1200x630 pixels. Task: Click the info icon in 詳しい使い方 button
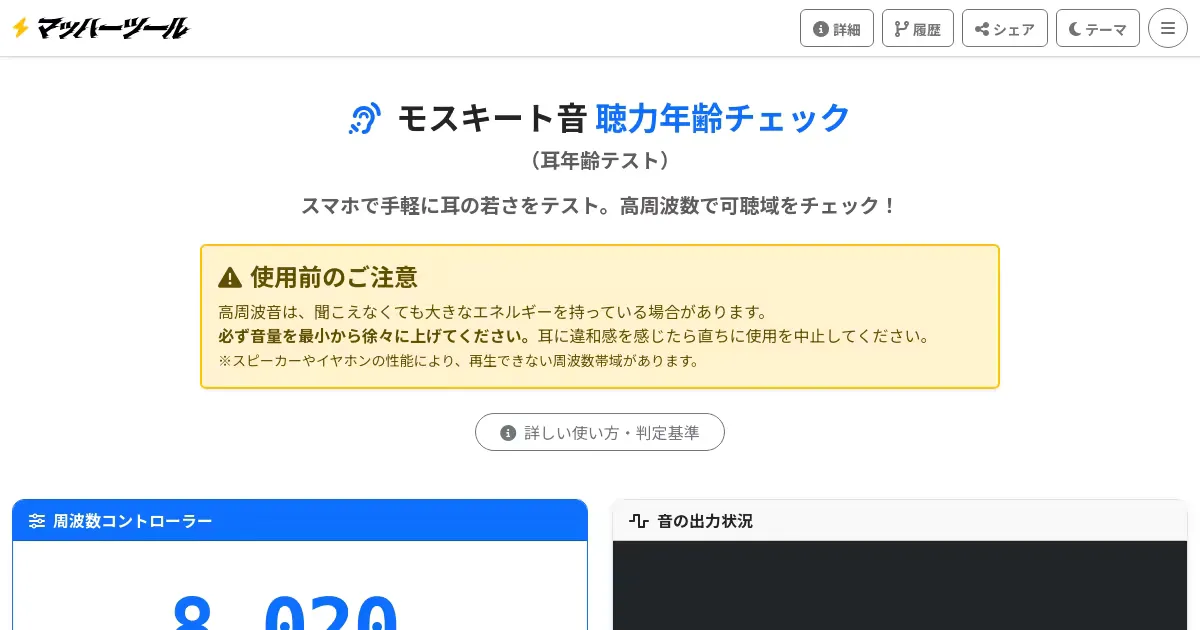pos(508,433)
